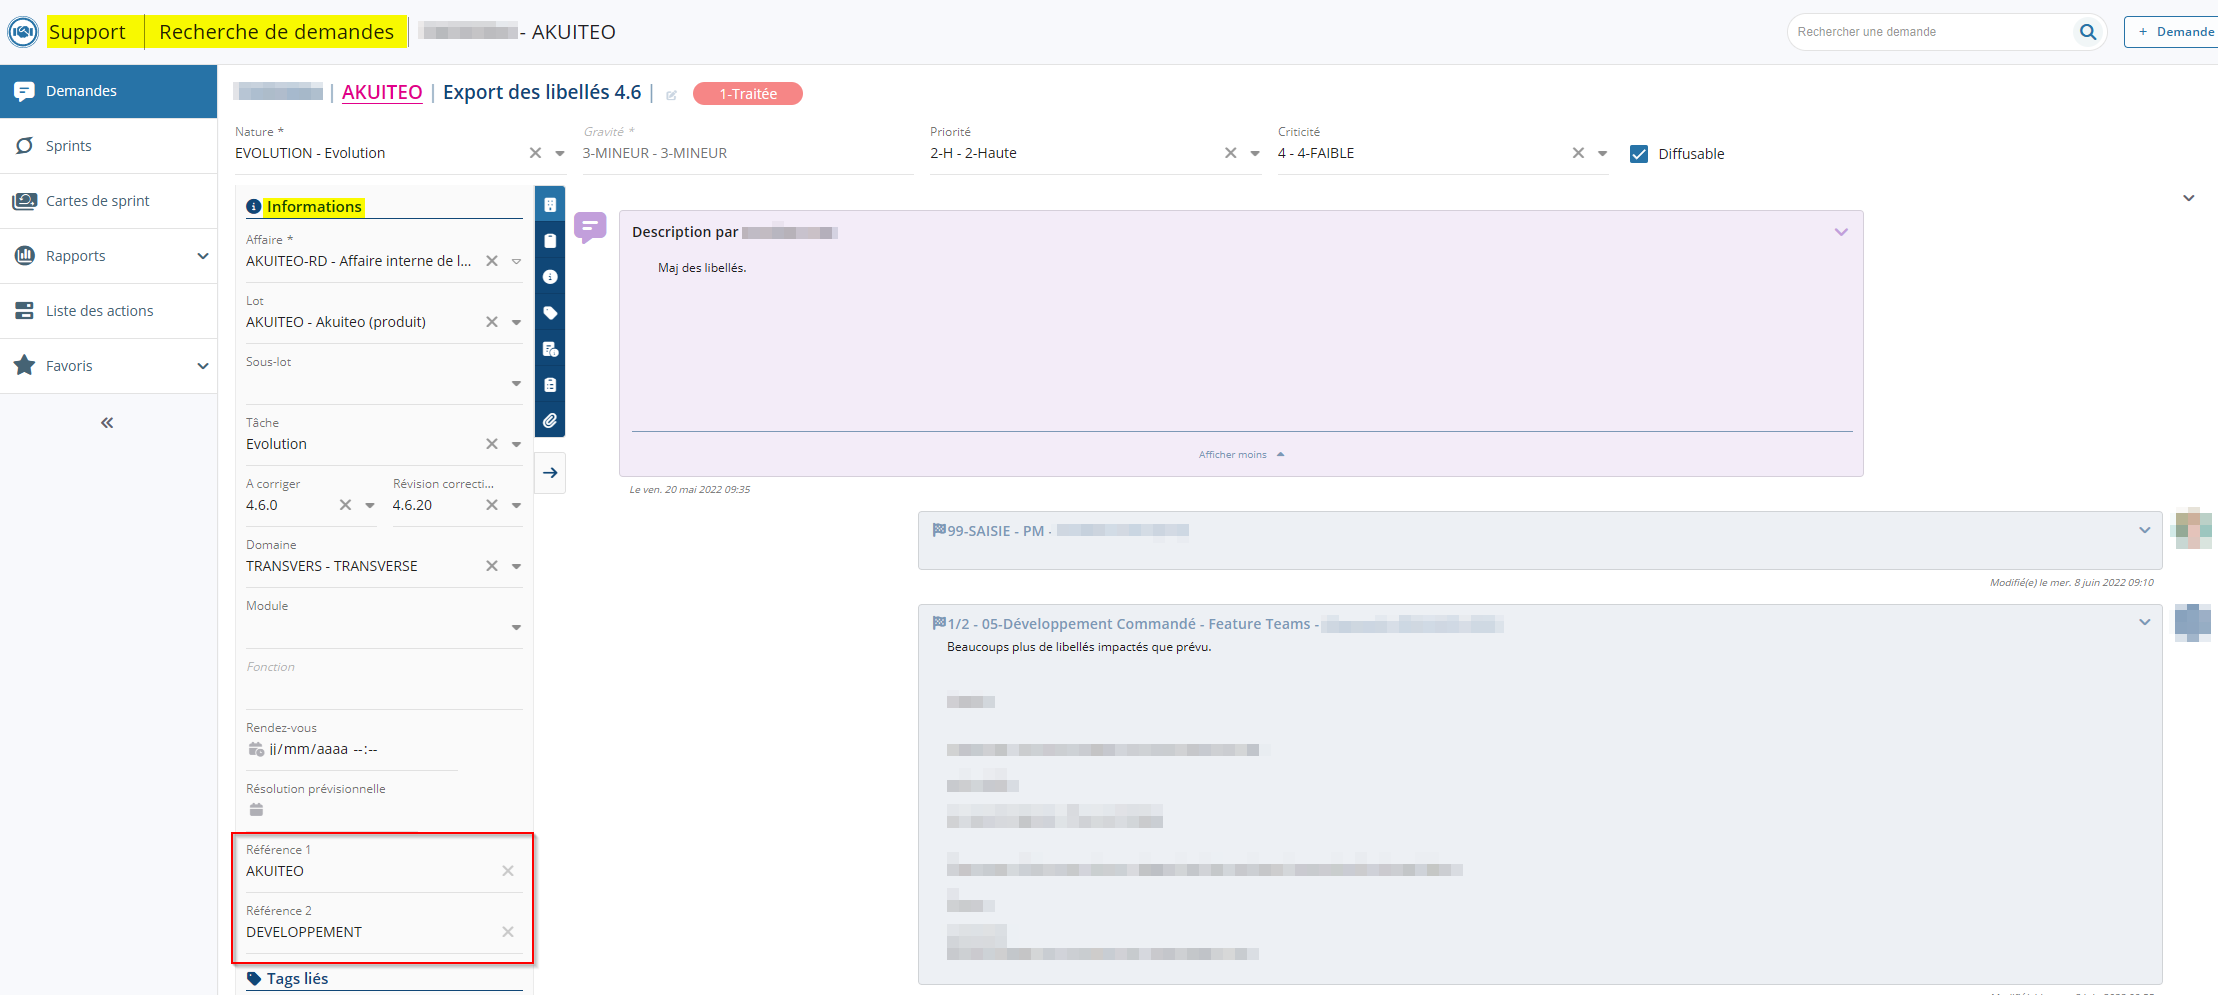
Task: Open the paperclip attachments icon in side strip
Action: pos(550,421)
